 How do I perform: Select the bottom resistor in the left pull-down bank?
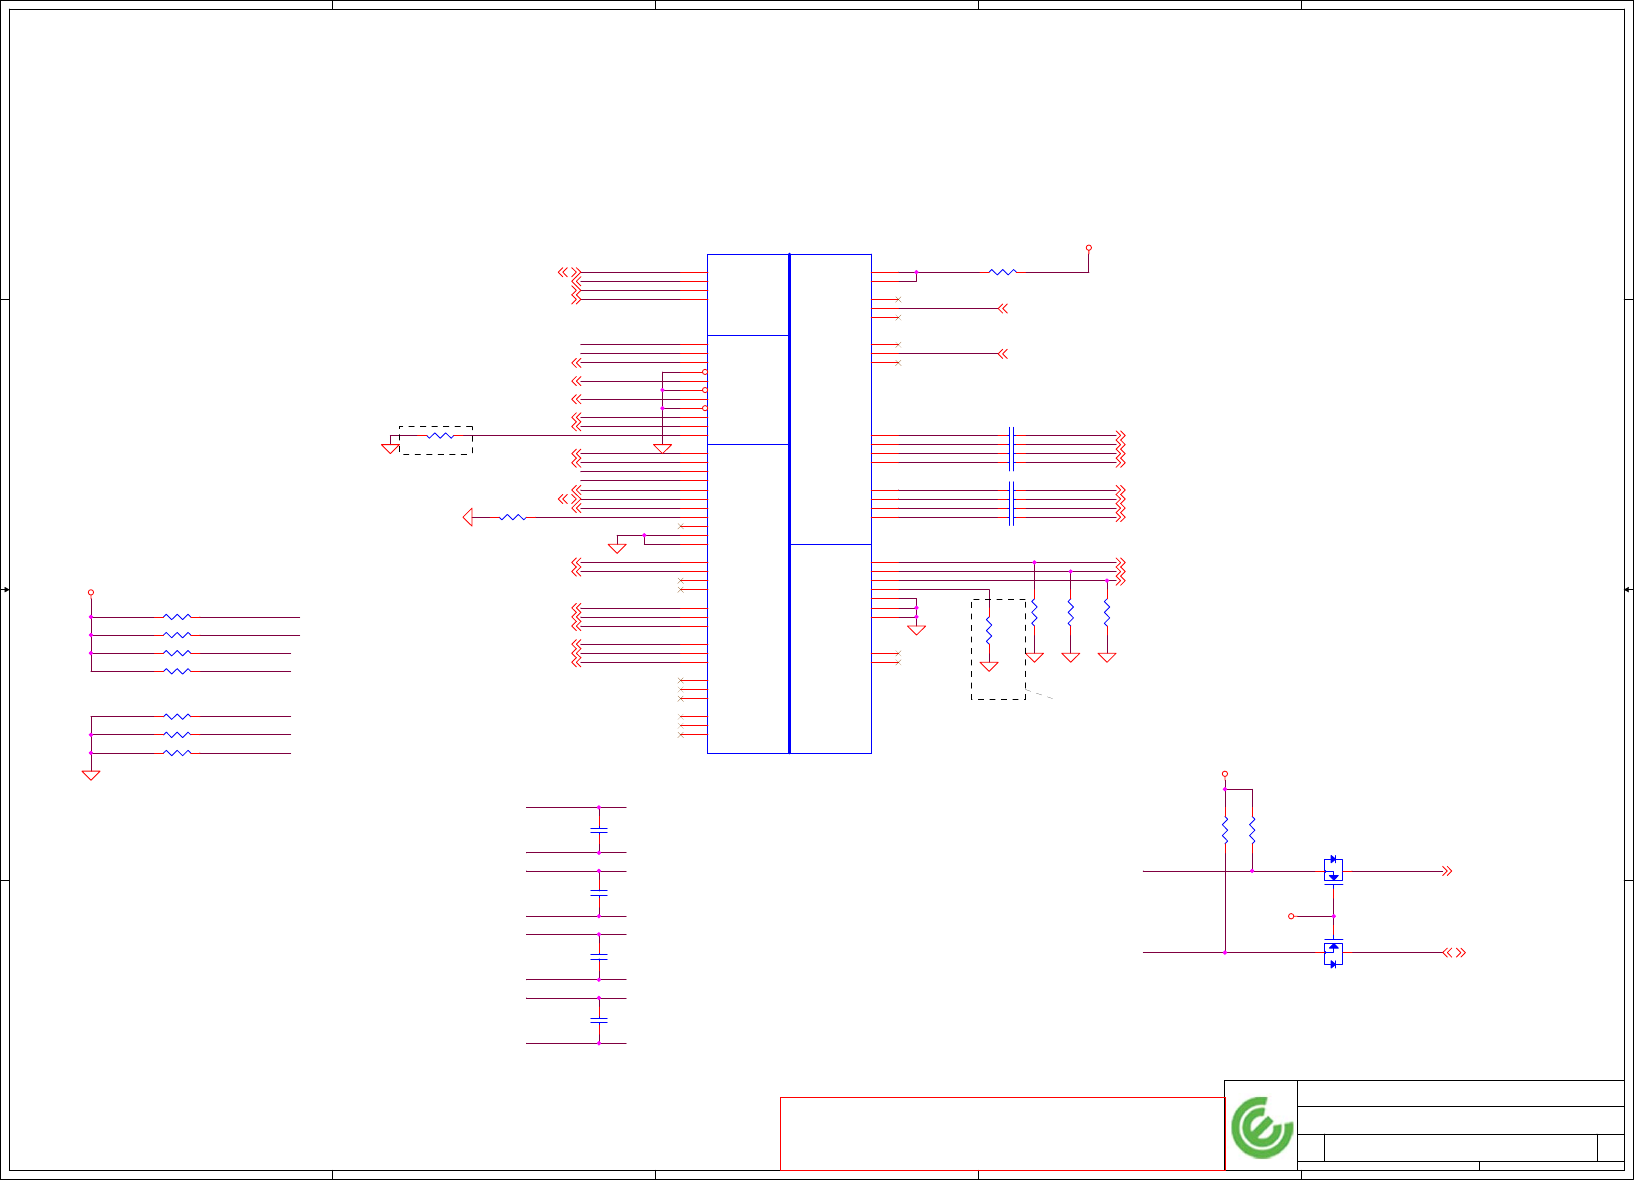coord(177,753)
